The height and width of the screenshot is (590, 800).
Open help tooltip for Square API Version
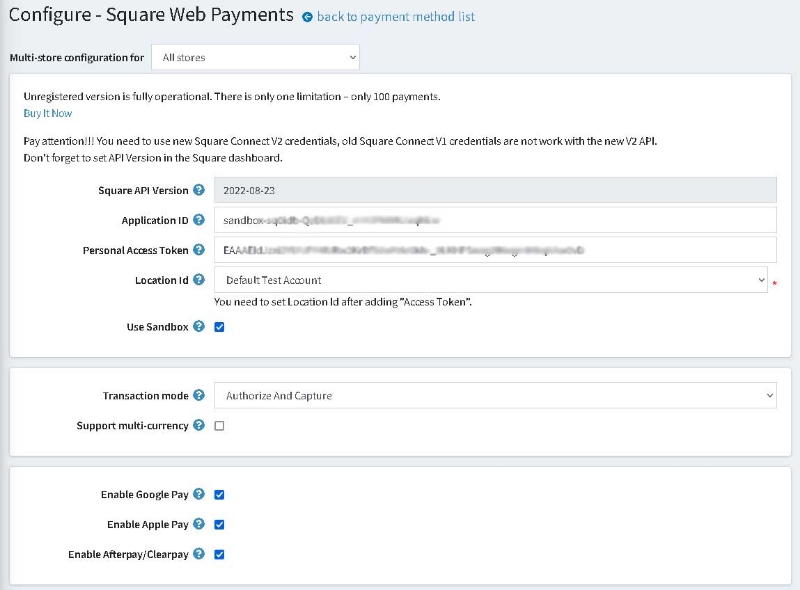click(x=199, y=190)
